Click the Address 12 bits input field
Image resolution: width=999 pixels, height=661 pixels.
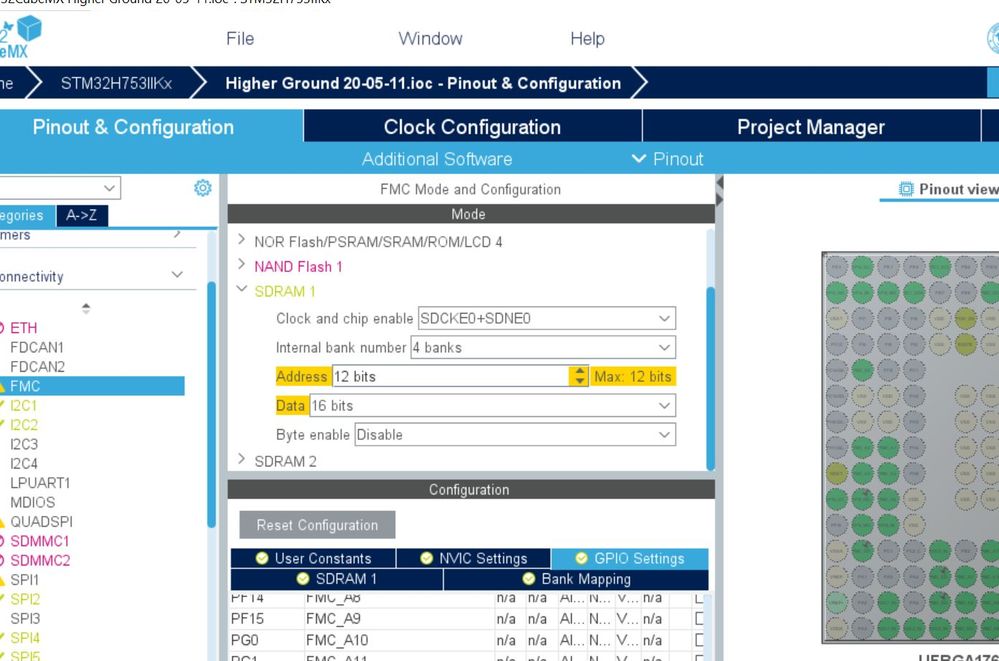450,376
